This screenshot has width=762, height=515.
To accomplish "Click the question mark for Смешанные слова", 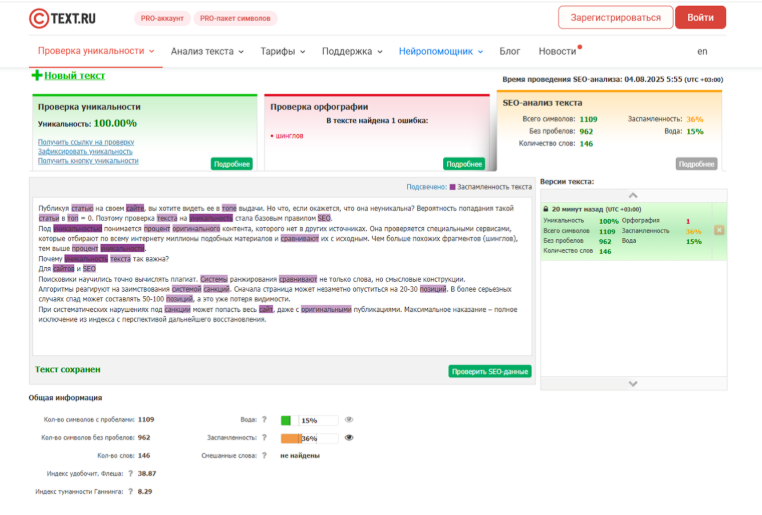I will point(263,455).
